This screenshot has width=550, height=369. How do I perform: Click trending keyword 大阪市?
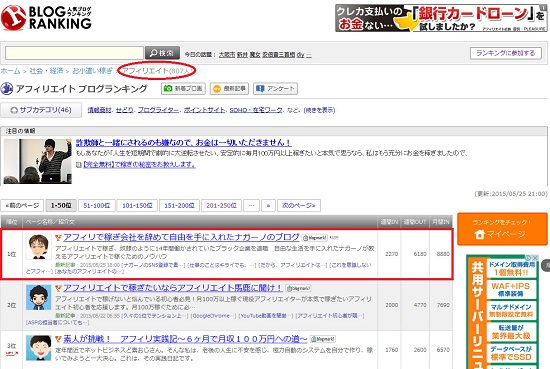(227, 55)
